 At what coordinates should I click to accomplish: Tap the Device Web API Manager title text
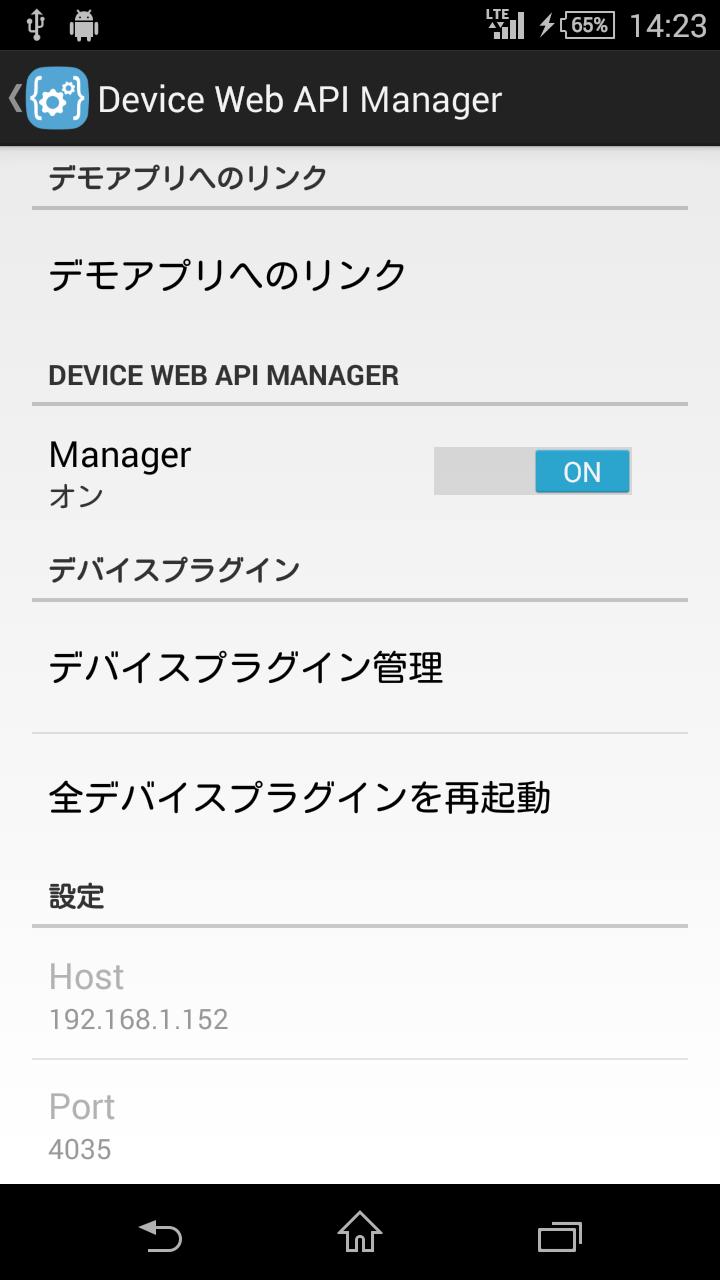coord(300,100)
